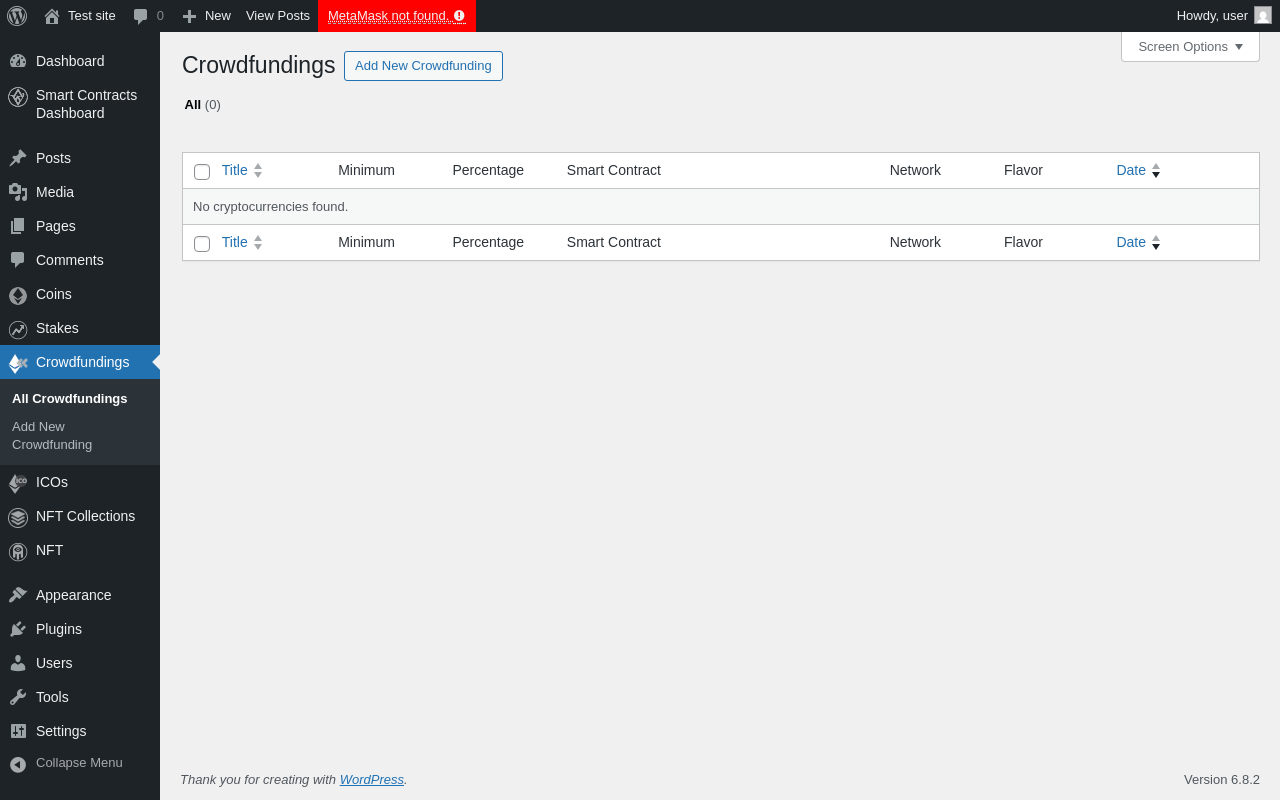1280x800 pixels.
Task: Open Add New Crowdfunding submenu item
Action: [x=52, y=436]
